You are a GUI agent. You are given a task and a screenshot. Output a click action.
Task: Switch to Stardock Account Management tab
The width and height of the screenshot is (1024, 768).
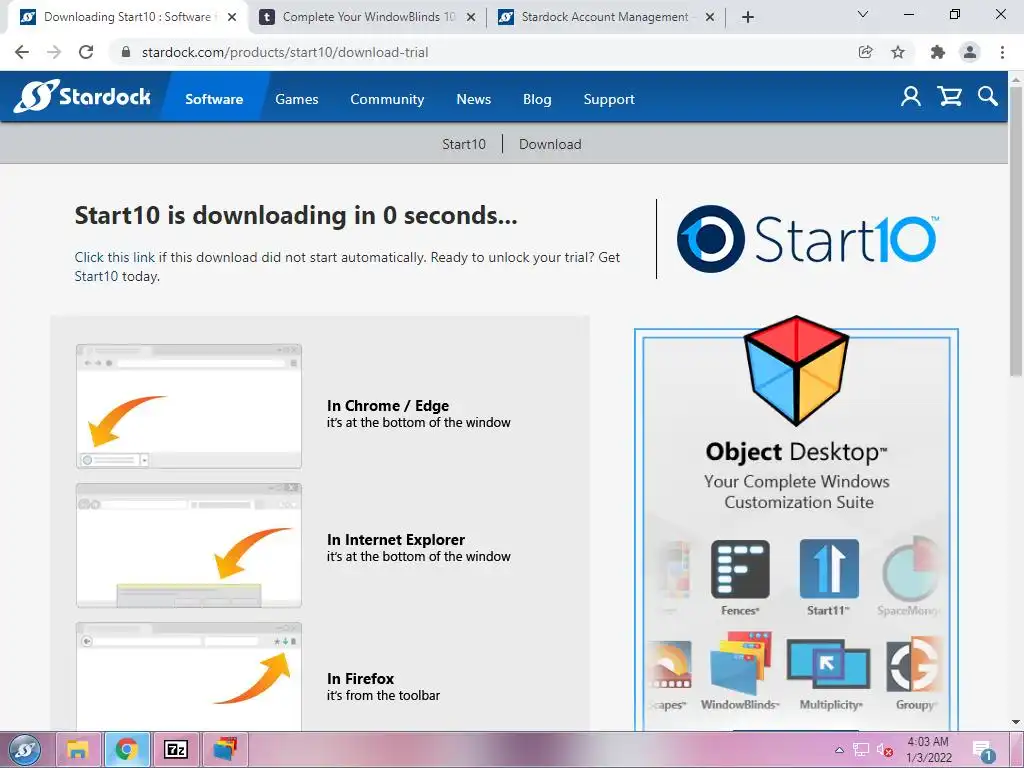pyautogui.click(x=605, y=17)
